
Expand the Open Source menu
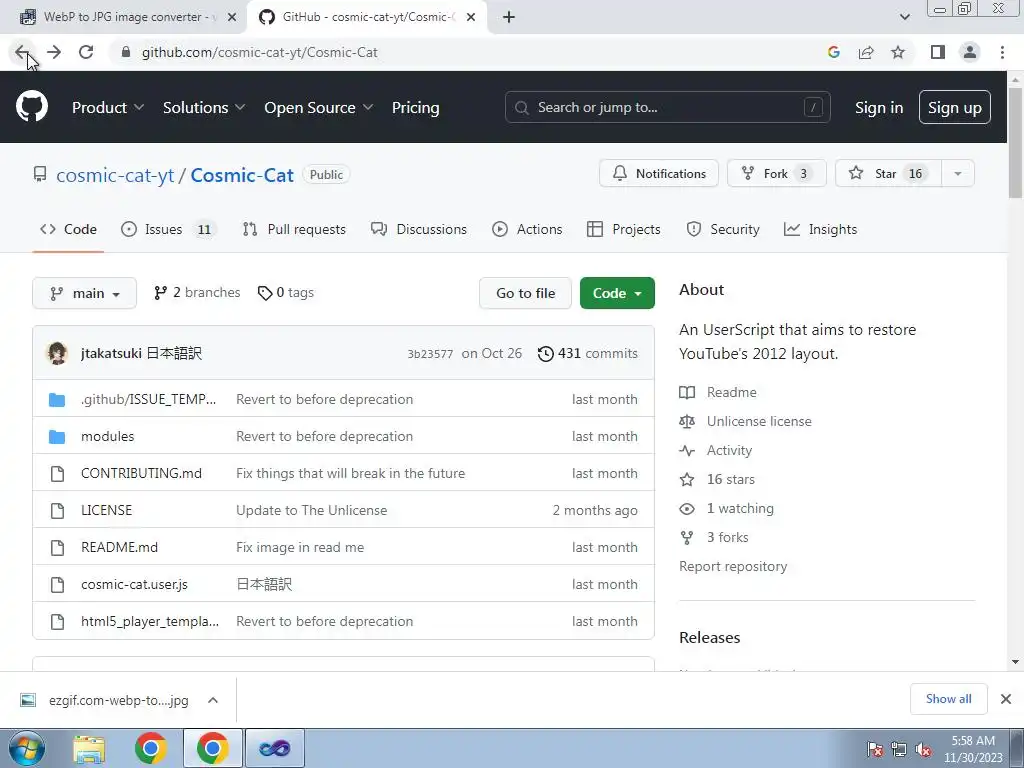[319, 108]
